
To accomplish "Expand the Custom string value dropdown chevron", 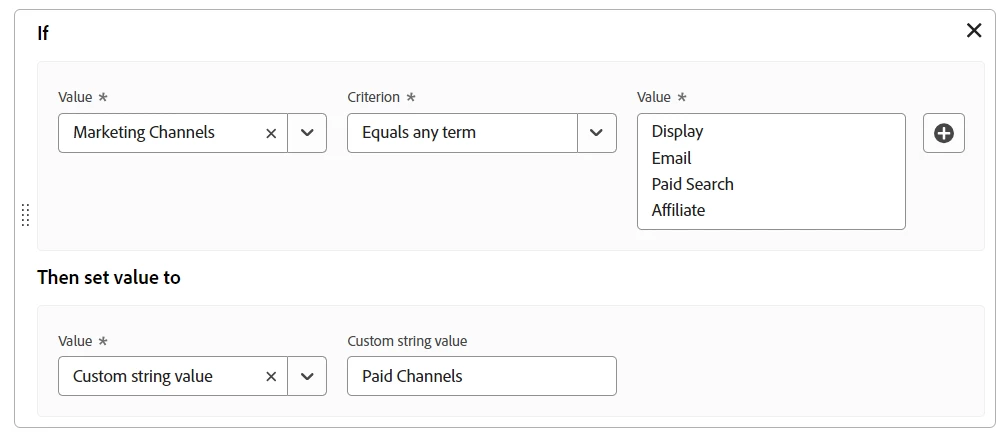I will tap(307, 377).
